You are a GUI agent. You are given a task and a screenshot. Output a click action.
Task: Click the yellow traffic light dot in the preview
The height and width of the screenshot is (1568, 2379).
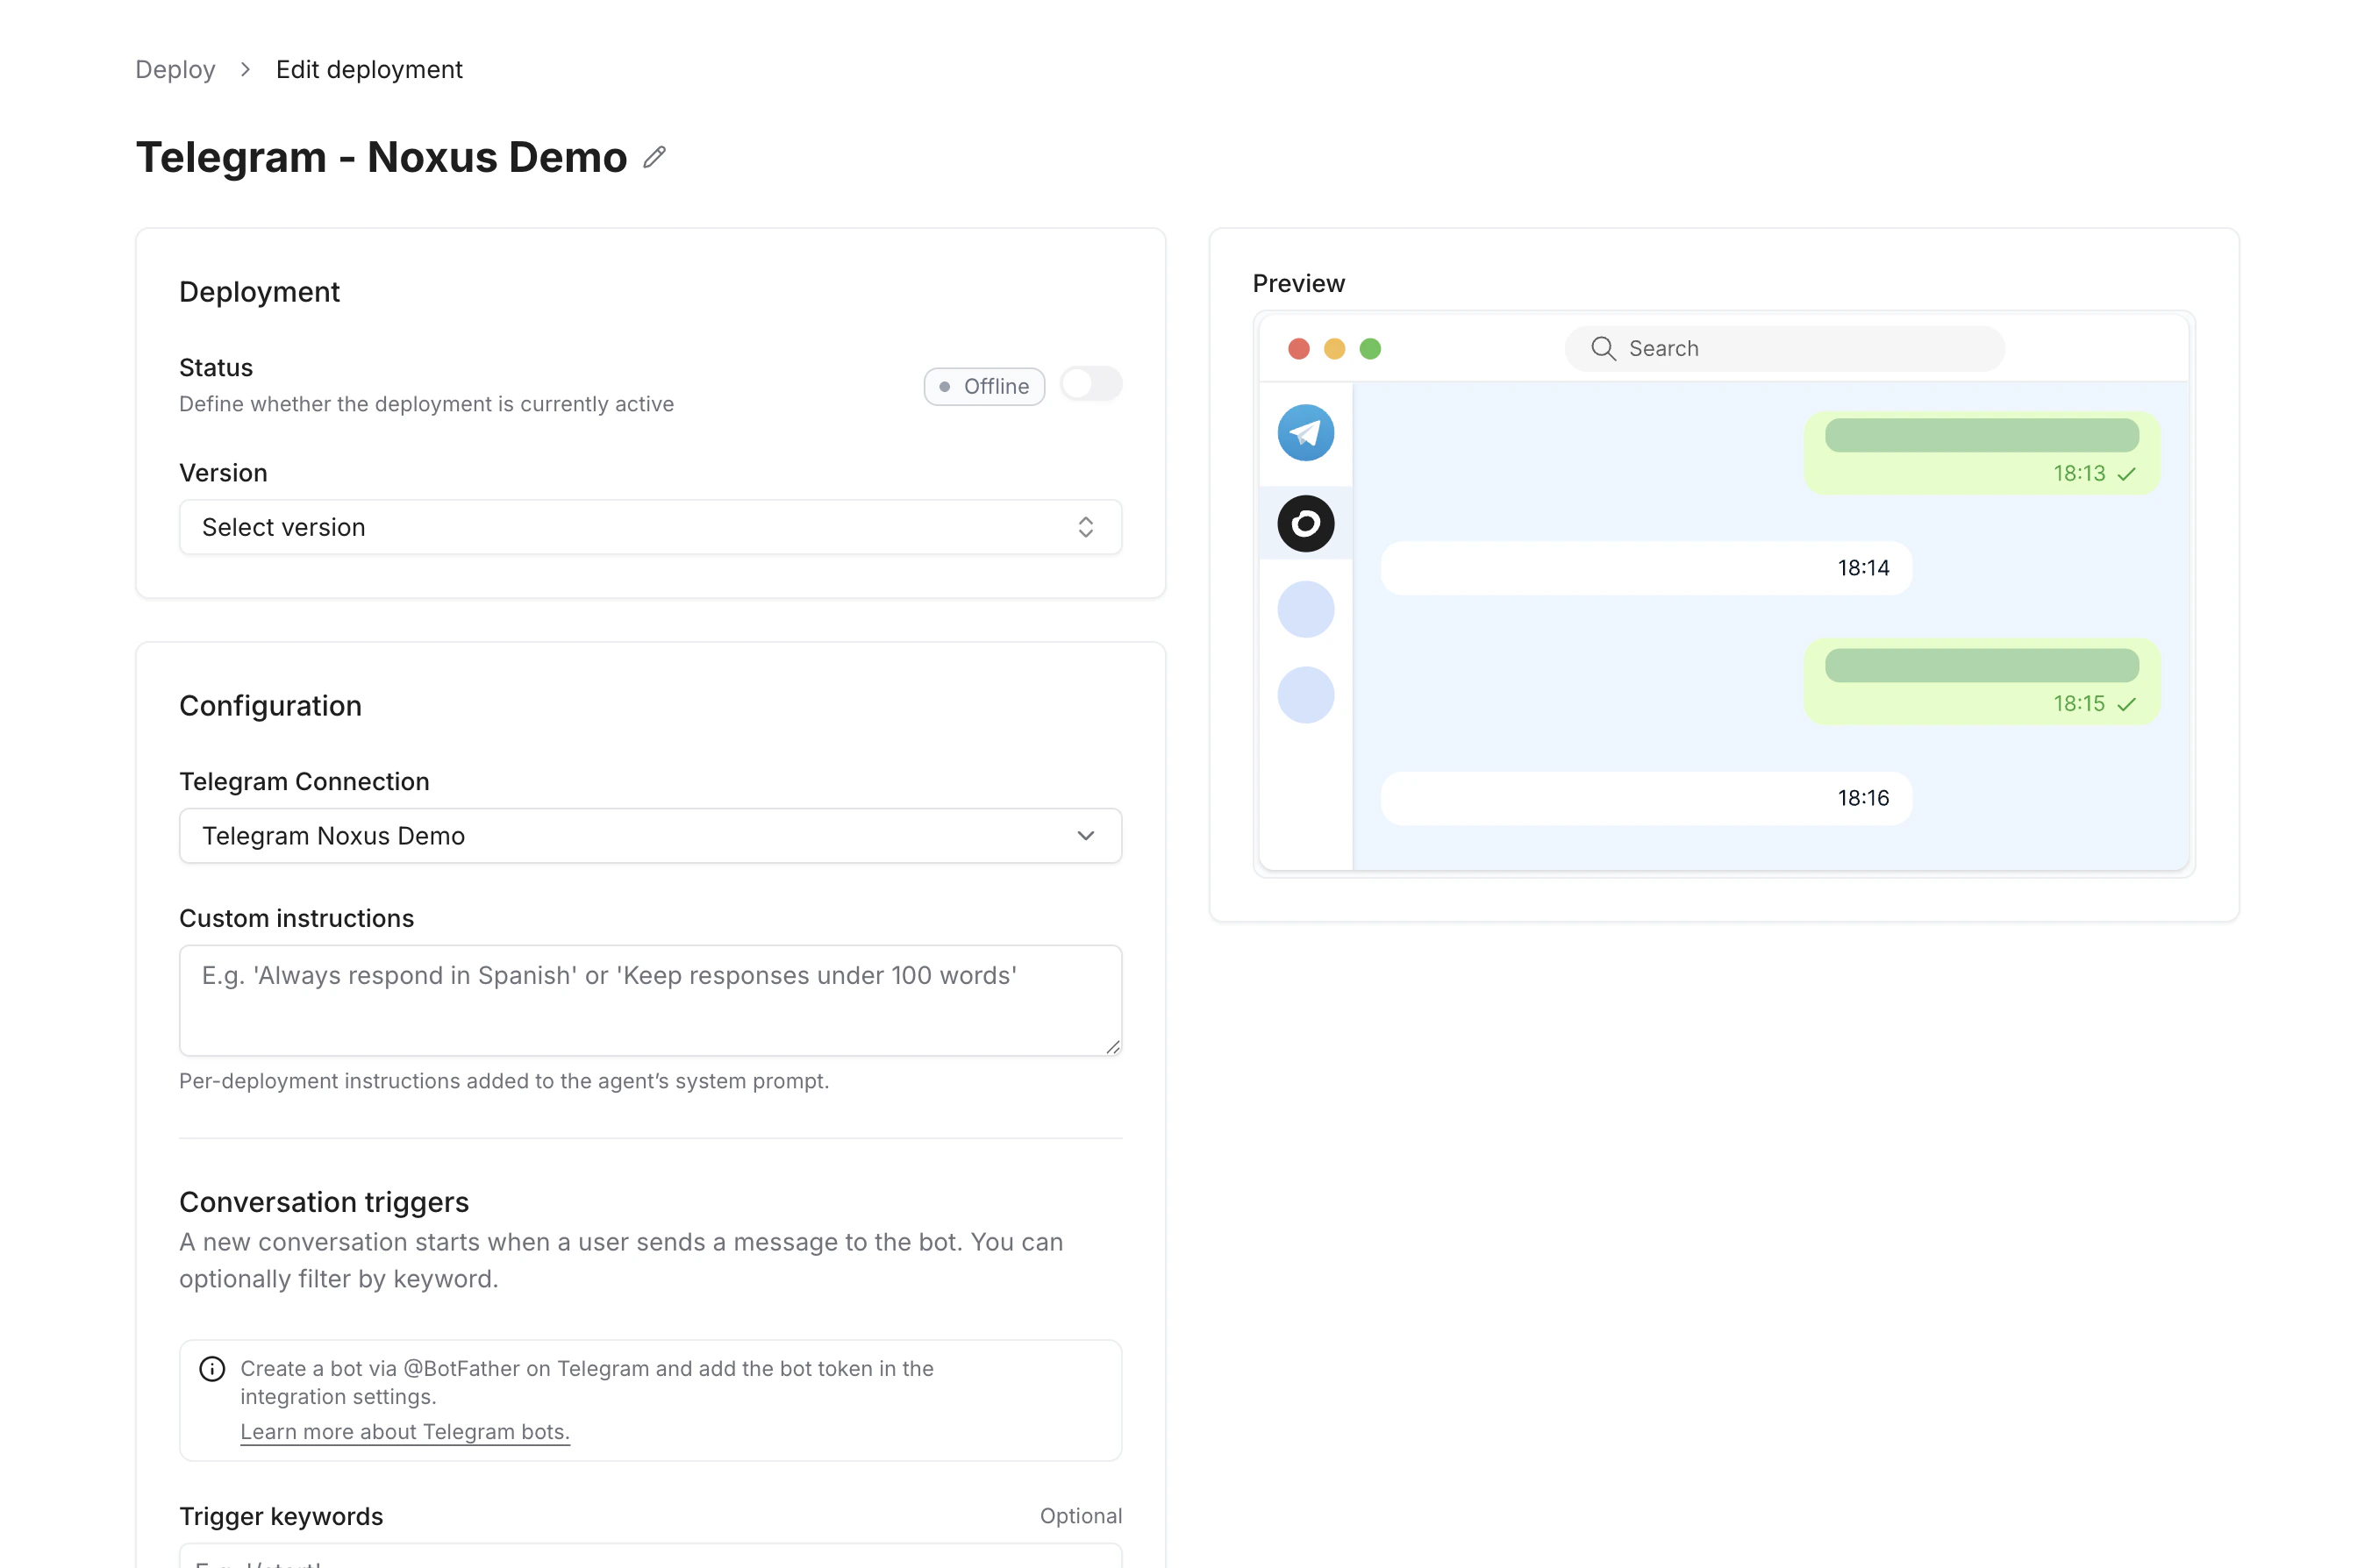[1335, 349]
